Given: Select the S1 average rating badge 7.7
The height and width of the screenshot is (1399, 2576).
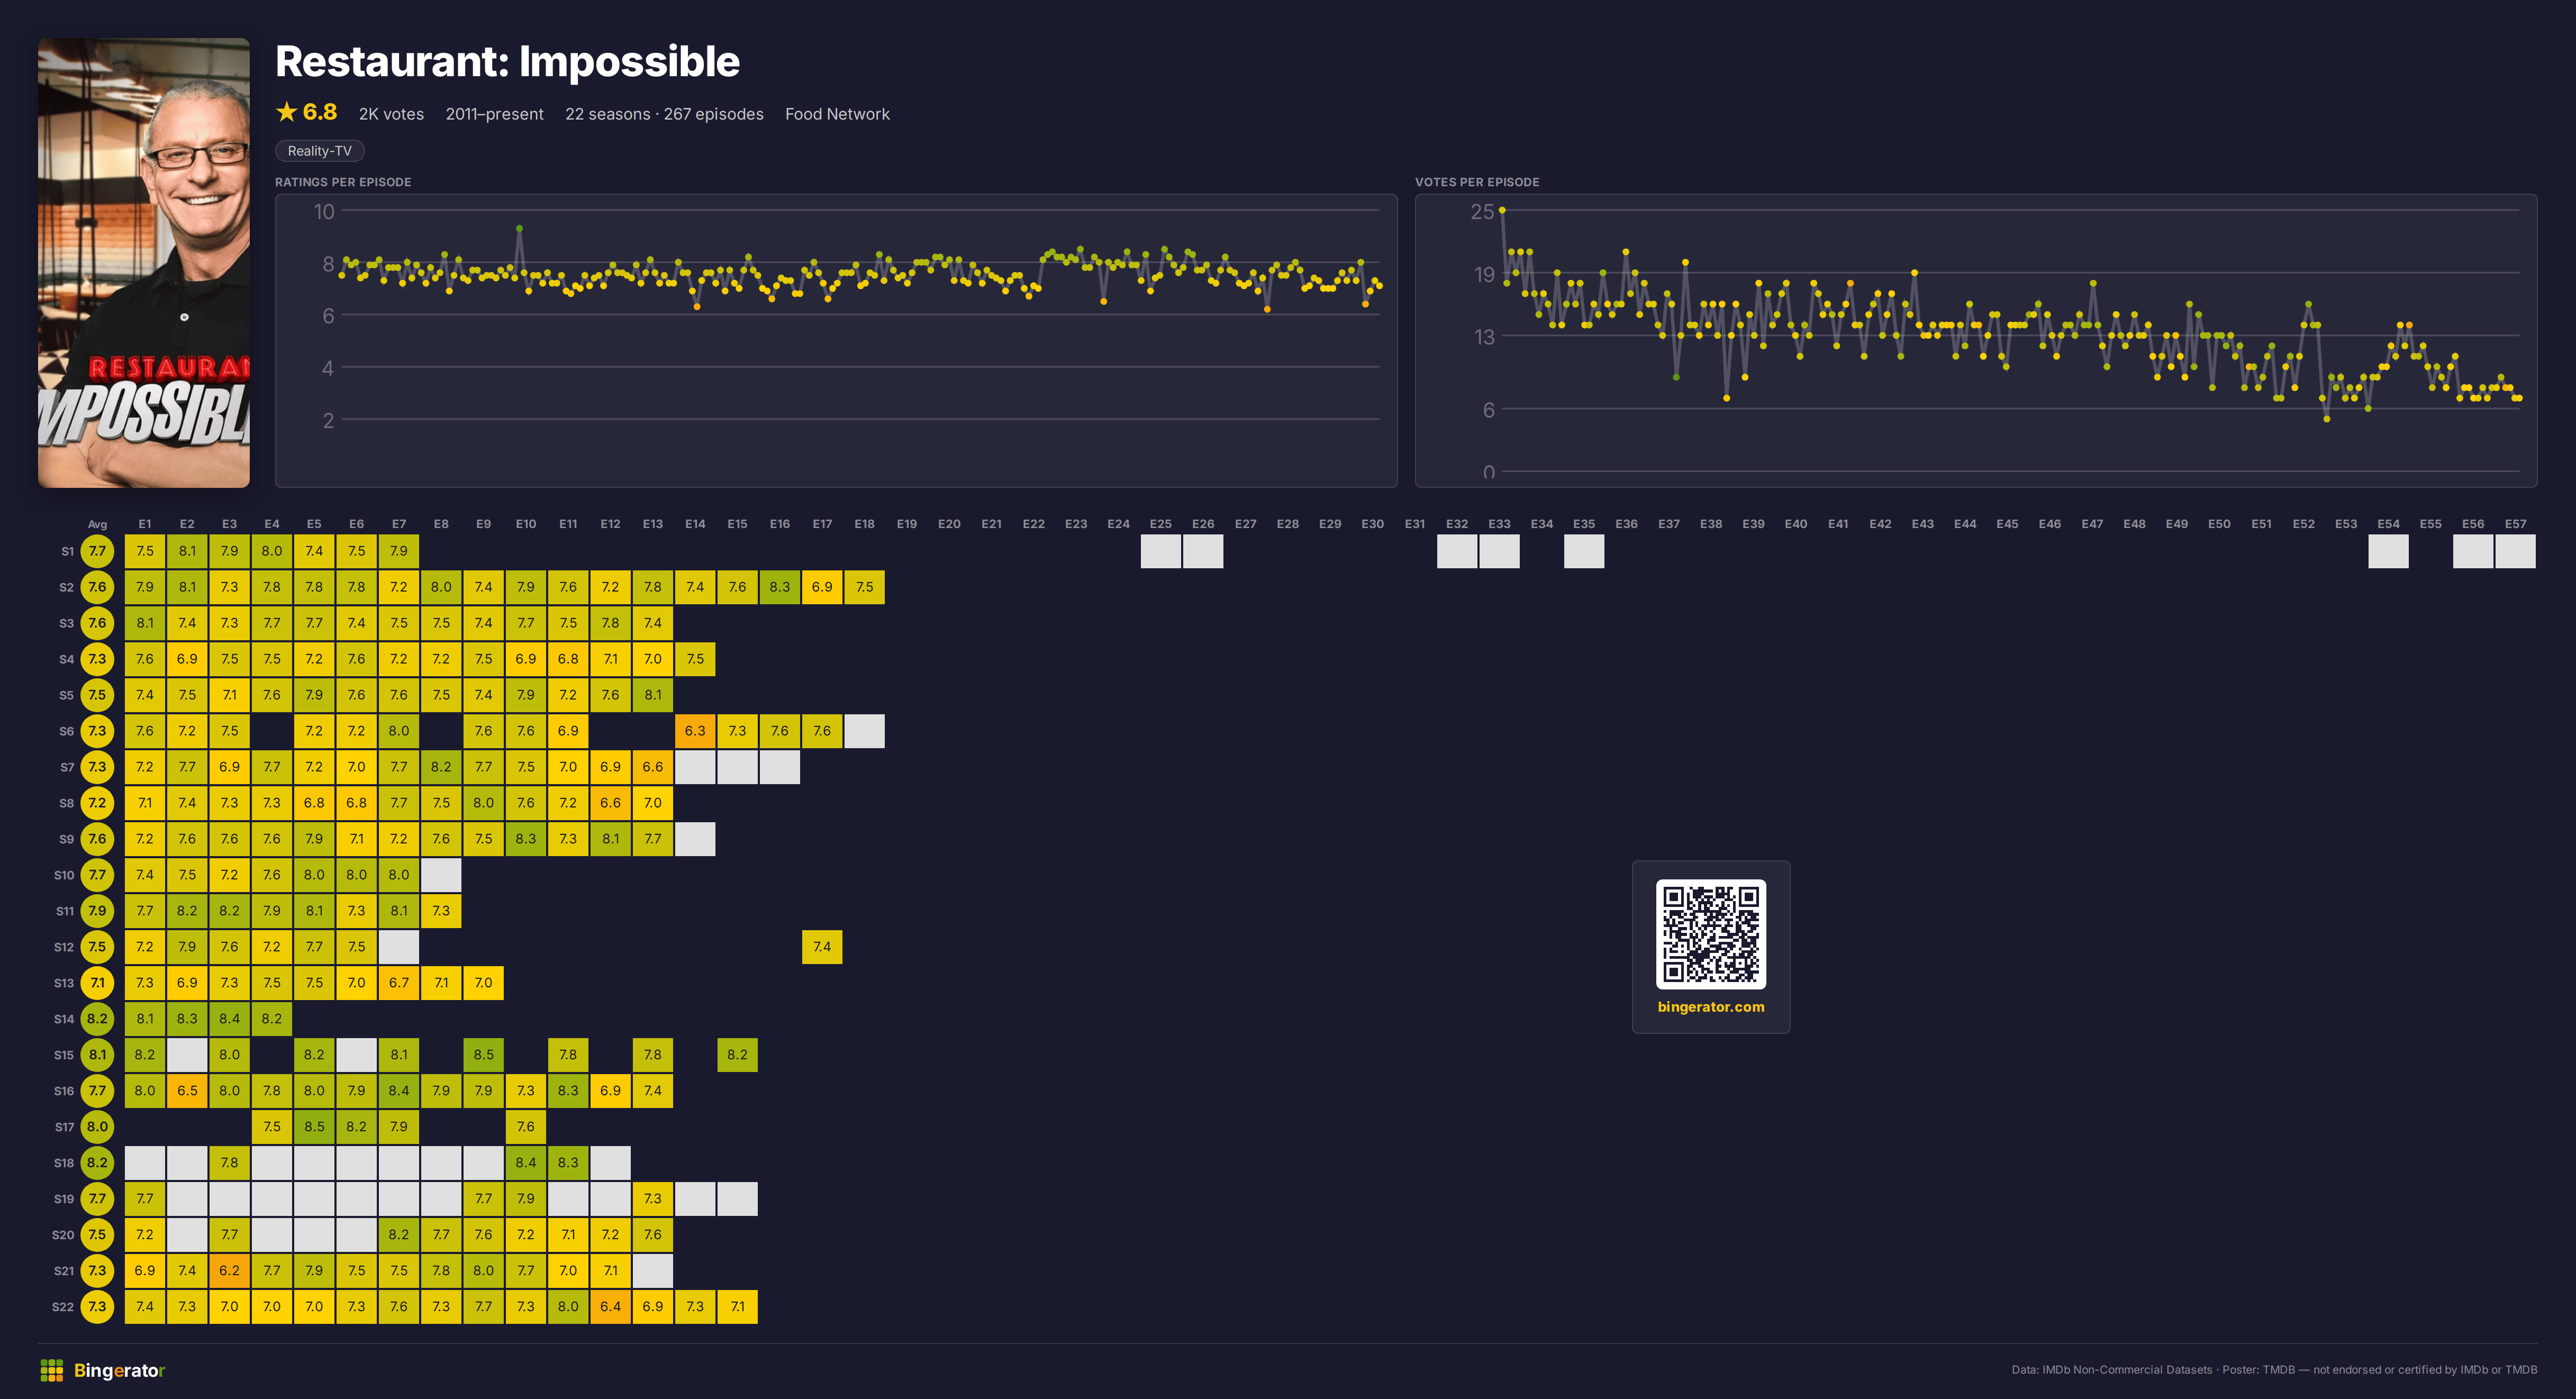Looking at the screenshot, I should [97, 551].
